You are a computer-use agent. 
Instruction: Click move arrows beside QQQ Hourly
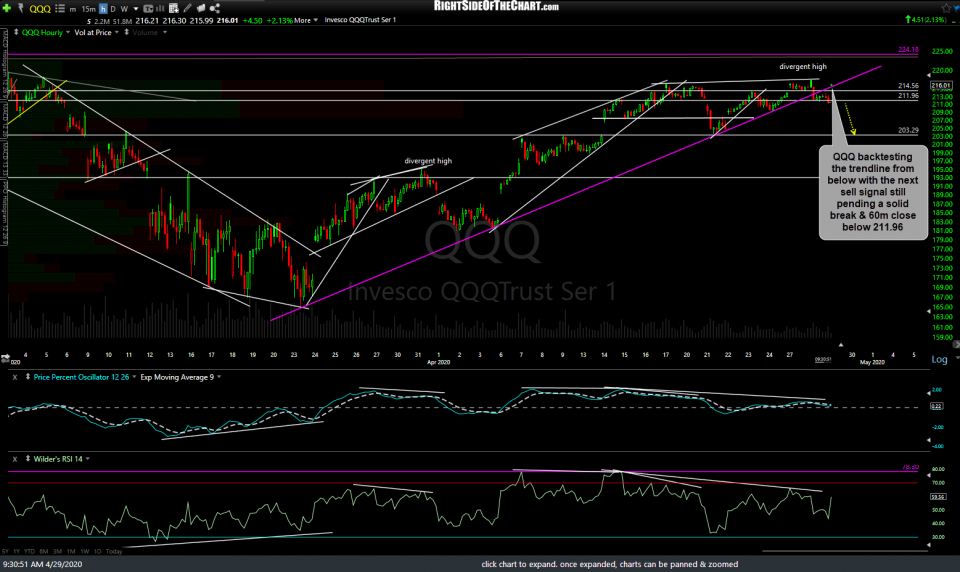(x=16, y=32)
